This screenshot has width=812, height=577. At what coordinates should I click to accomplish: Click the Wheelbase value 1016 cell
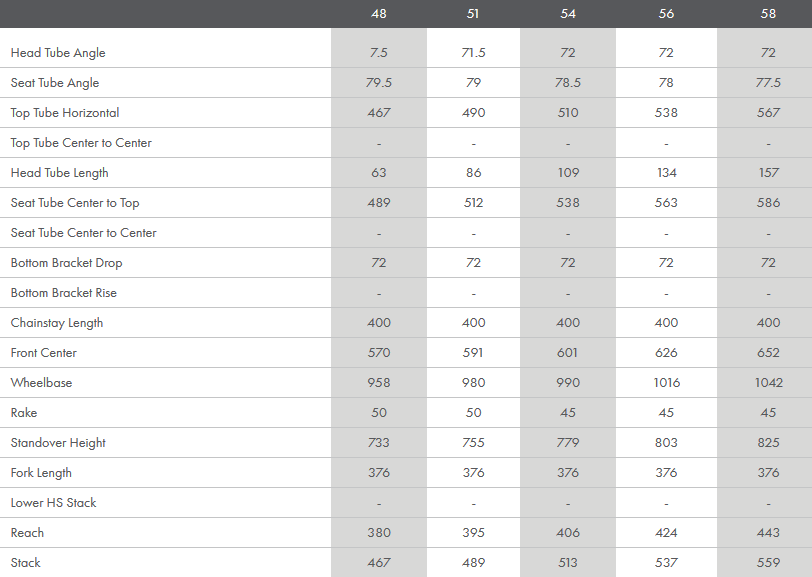coord(666,383)
